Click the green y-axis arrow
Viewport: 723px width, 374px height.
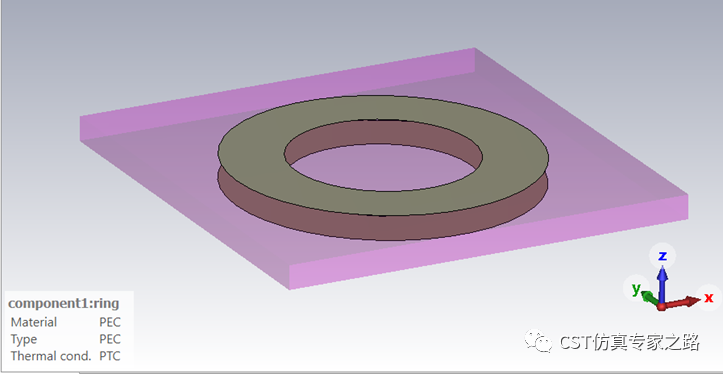tap(651, 299)
